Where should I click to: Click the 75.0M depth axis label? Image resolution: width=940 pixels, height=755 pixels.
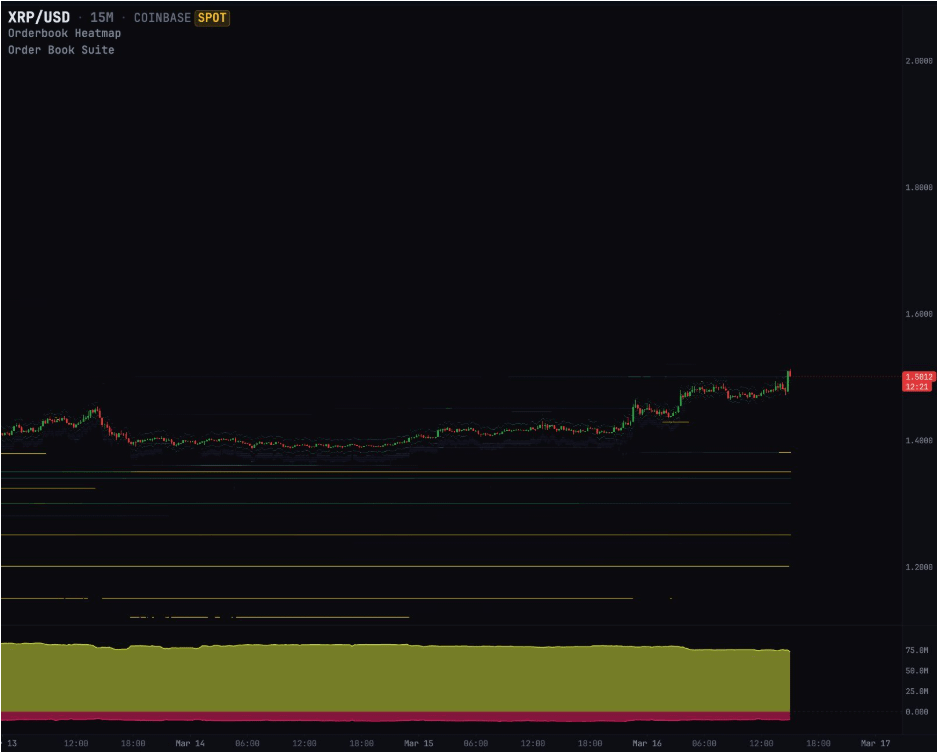(917, 651)
